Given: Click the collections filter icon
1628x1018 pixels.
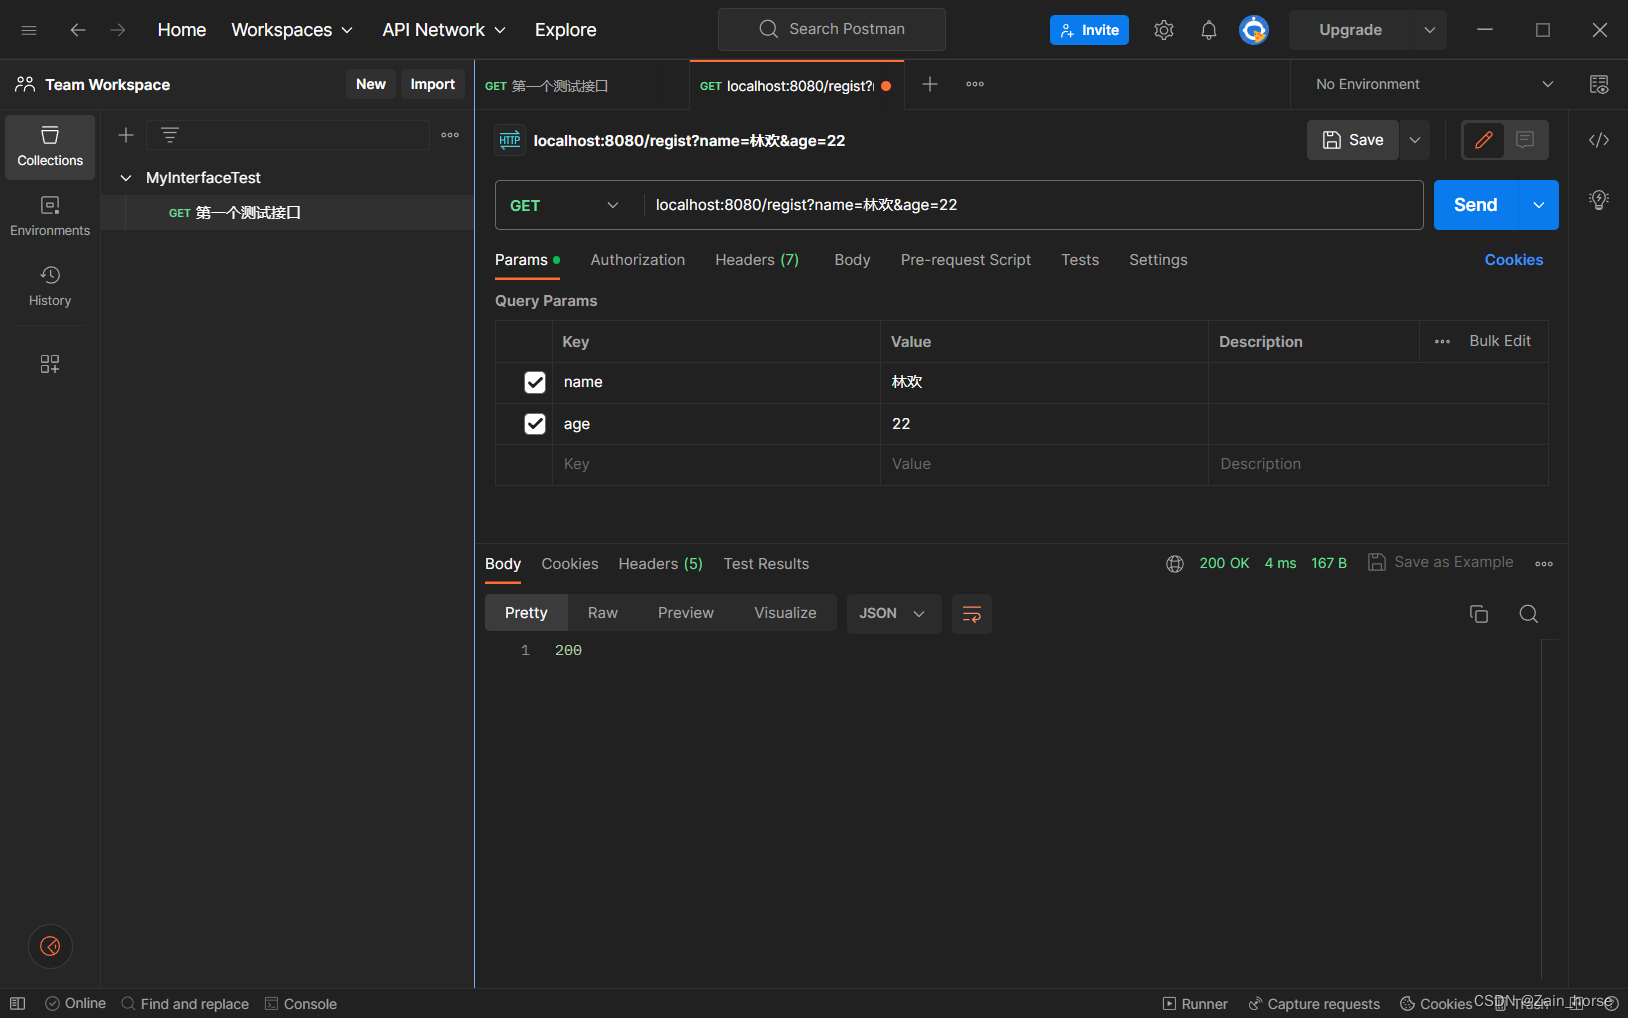Looking at the screenshot, I should point(170,135).
